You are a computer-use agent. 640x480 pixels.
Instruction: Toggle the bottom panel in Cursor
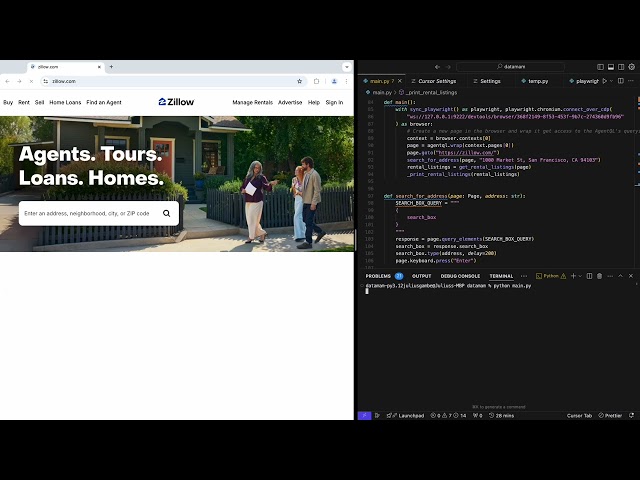pos(611,67)
